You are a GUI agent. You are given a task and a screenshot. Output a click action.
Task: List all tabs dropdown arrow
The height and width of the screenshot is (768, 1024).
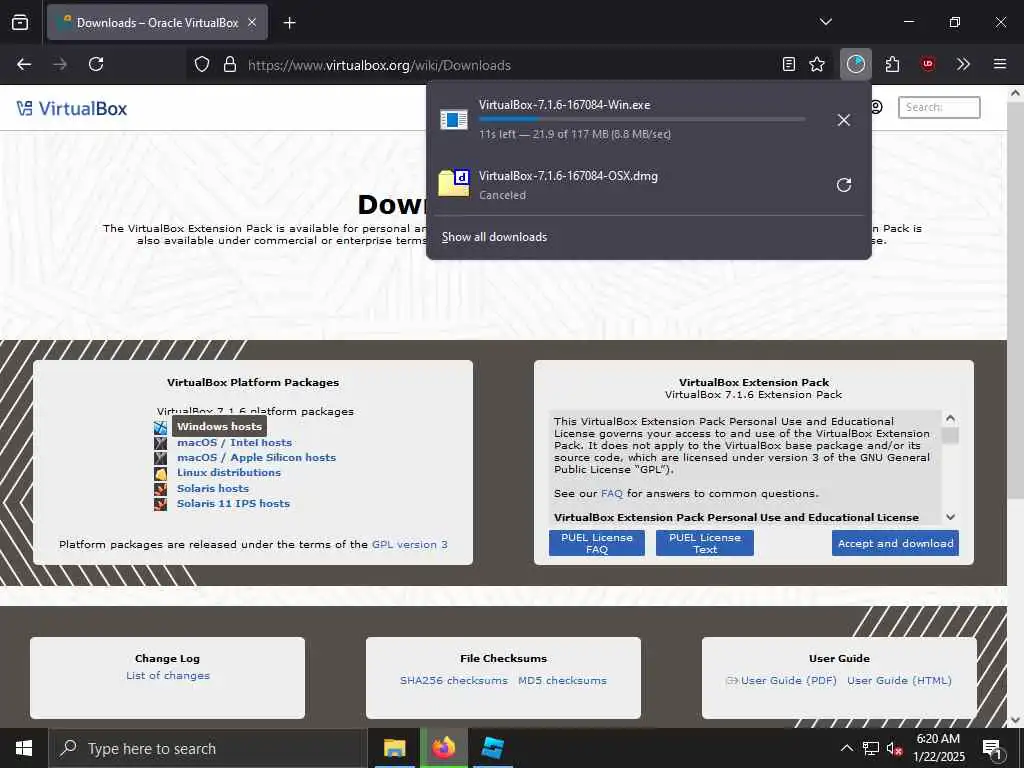[x=826, y=22]
